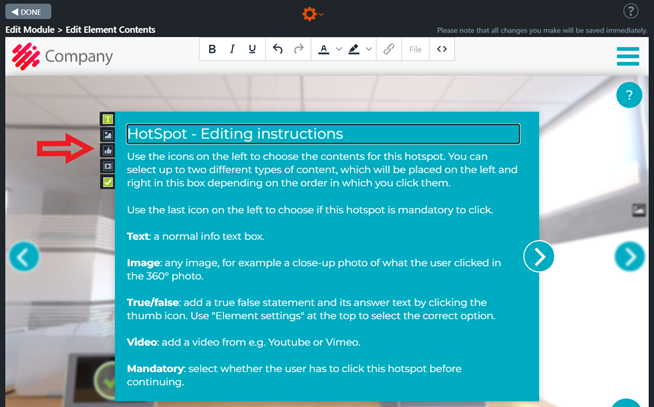Viewport: 654px width, 407px height.
Task: Open help via the top-right question mark
Action: pos(631,11)
